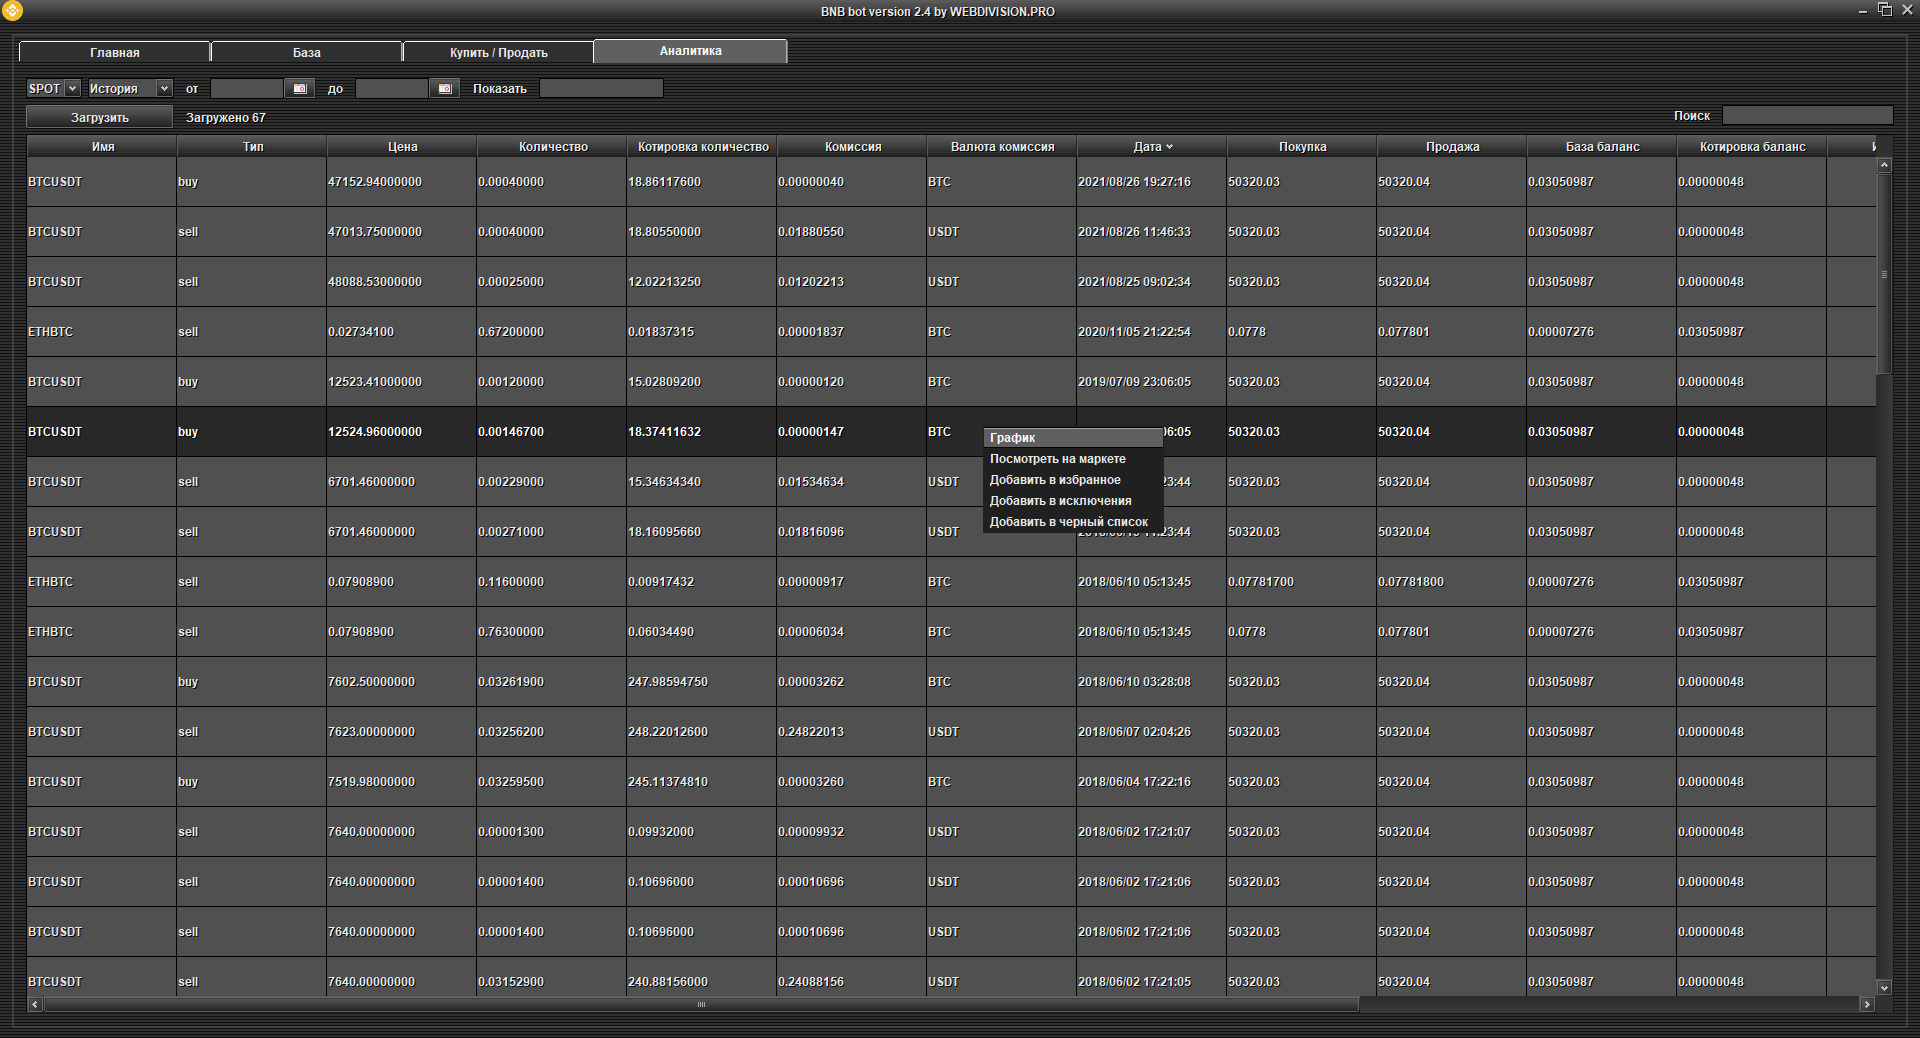The height and width of the screenshot is (1038, 1920).
Task: Choose Добавить в избранное from context menu
Action: coord(1054,480)
